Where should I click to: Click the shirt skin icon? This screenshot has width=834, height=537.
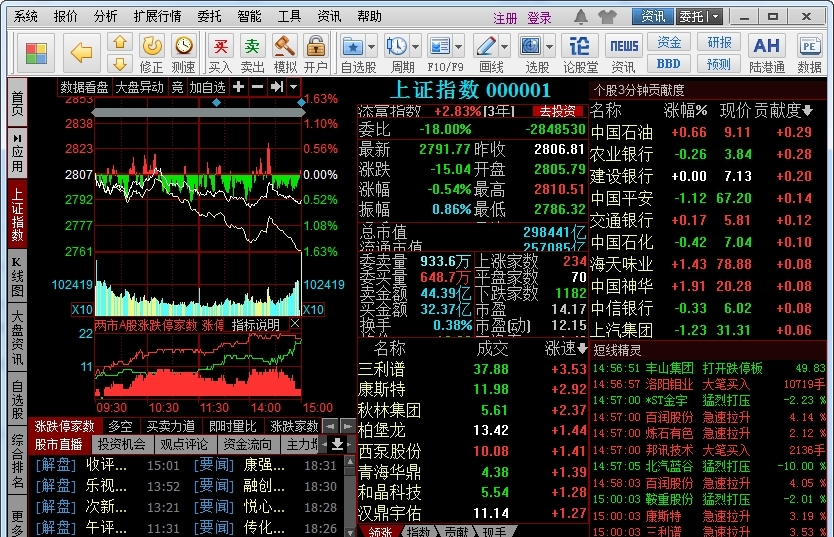tap(607, 17)
